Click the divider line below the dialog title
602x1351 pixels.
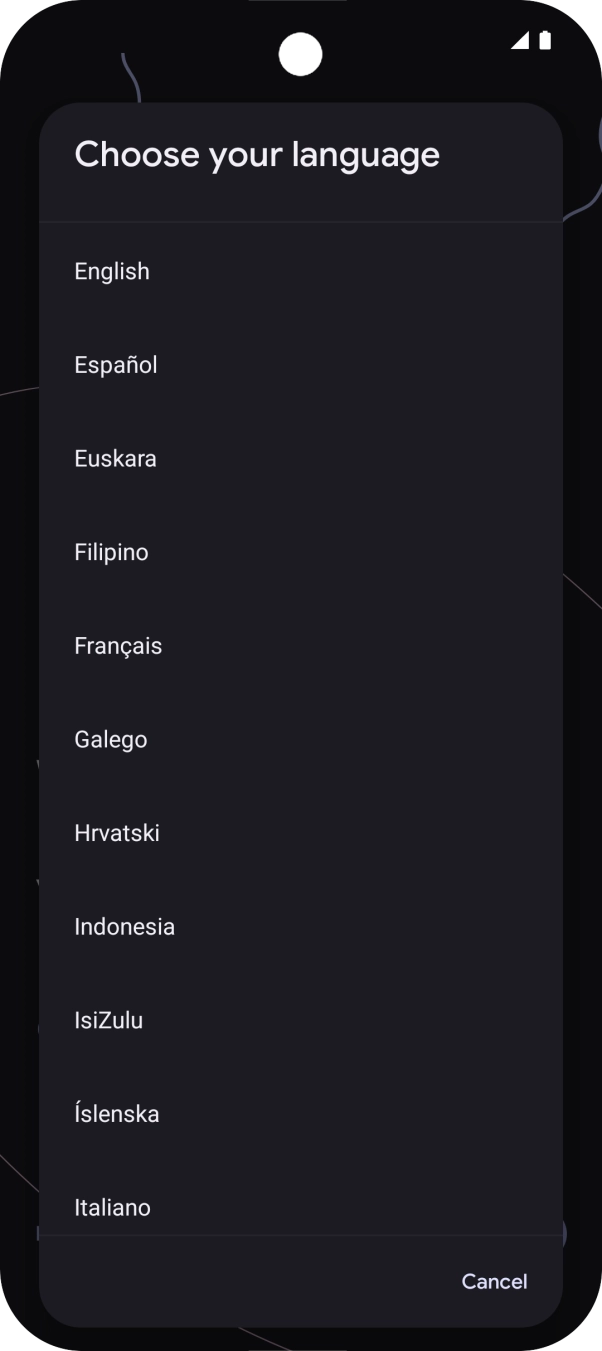coord(300,222)
